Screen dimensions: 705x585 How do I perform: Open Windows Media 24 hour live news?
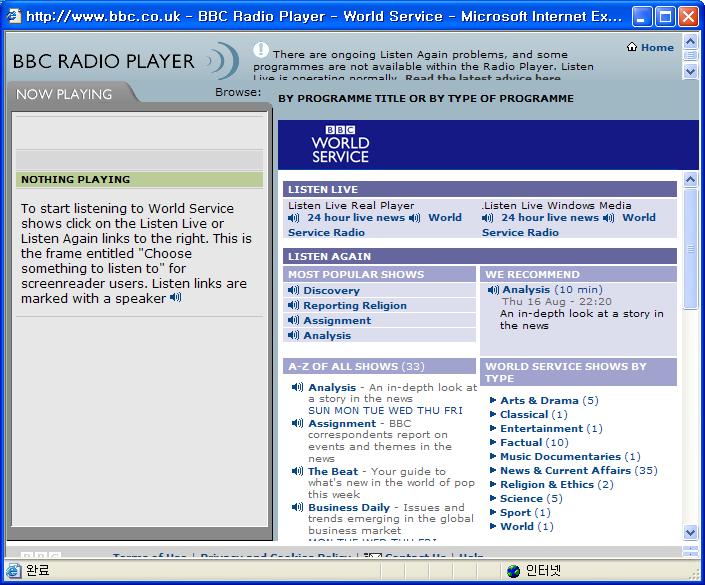tap(550, 218)
